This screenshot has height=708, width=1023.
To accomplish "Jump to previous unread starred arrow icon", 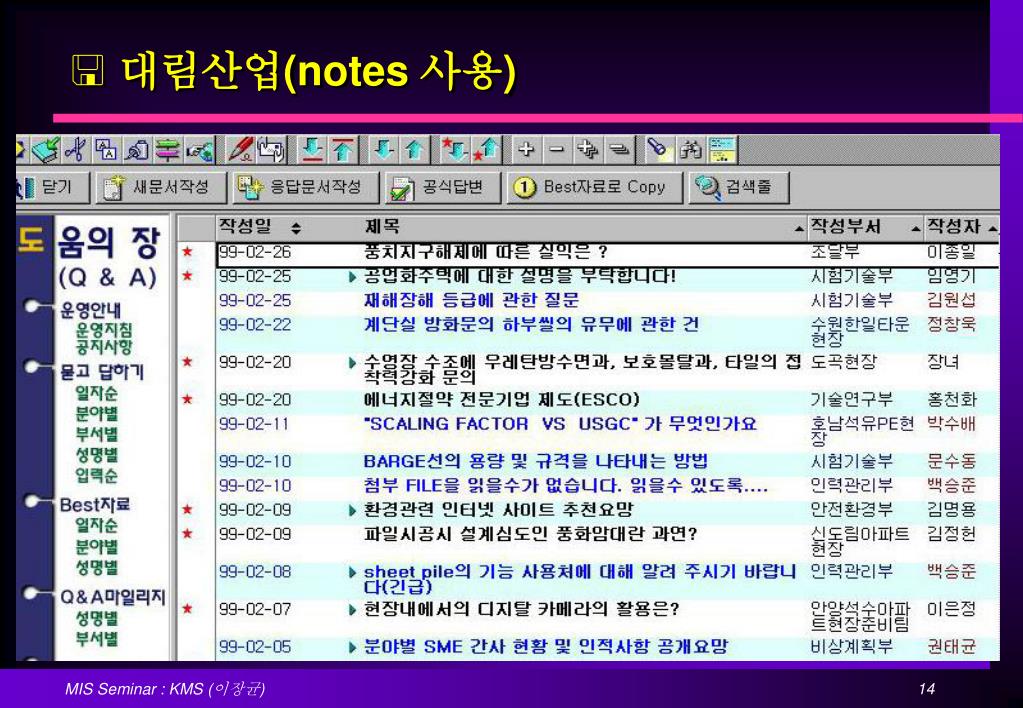I will [x=486, y=150].
